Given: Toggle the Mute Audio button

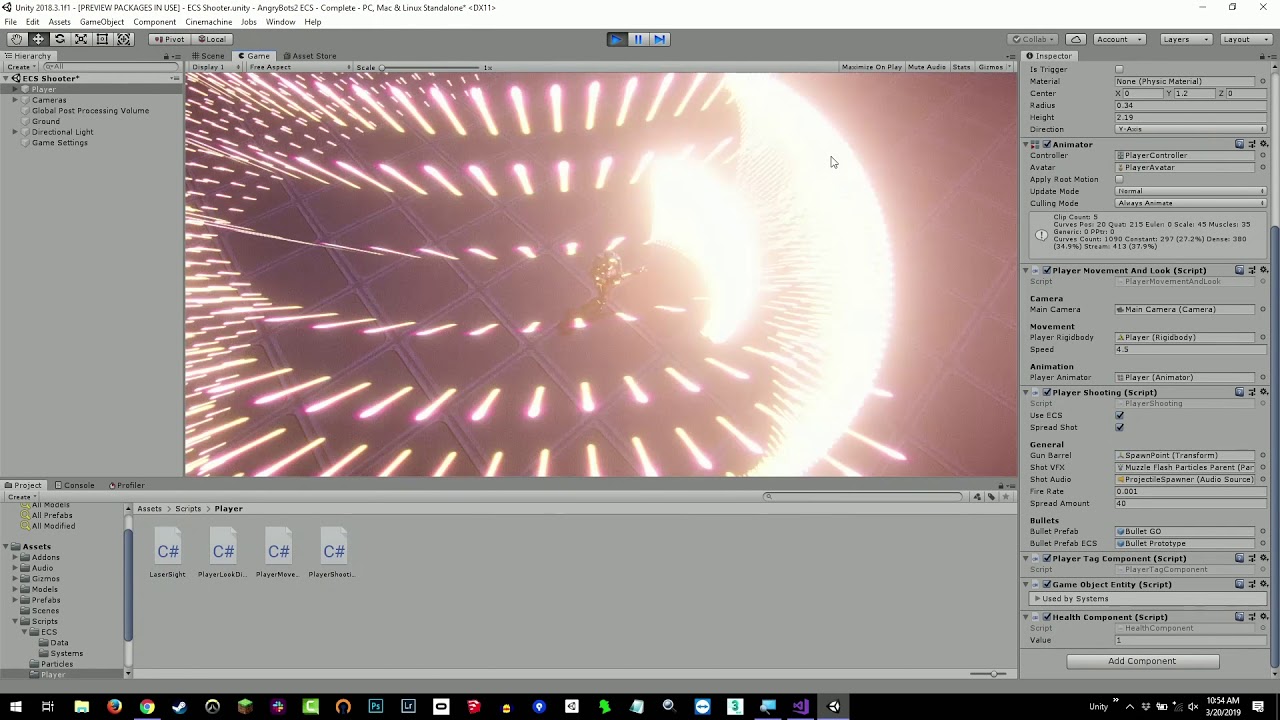Looking at the screenshot, I should (x=927, y=67).
